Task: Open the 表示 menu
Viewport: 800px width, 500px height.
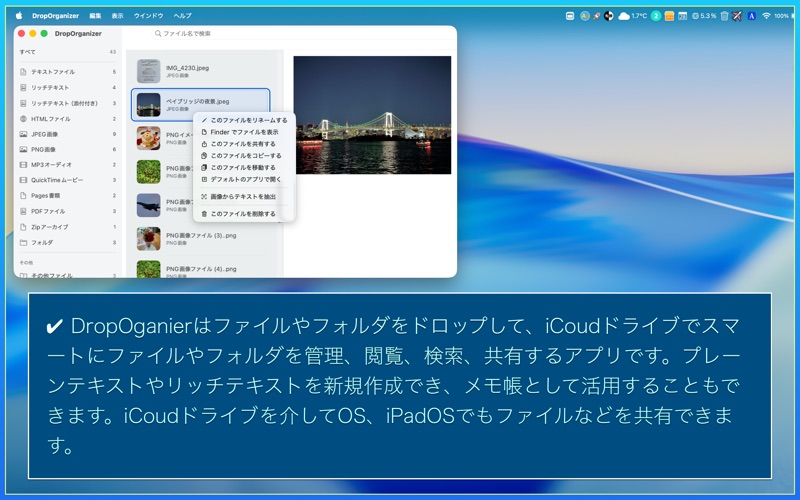Action: pyautogui.click(x=117, y=16)
